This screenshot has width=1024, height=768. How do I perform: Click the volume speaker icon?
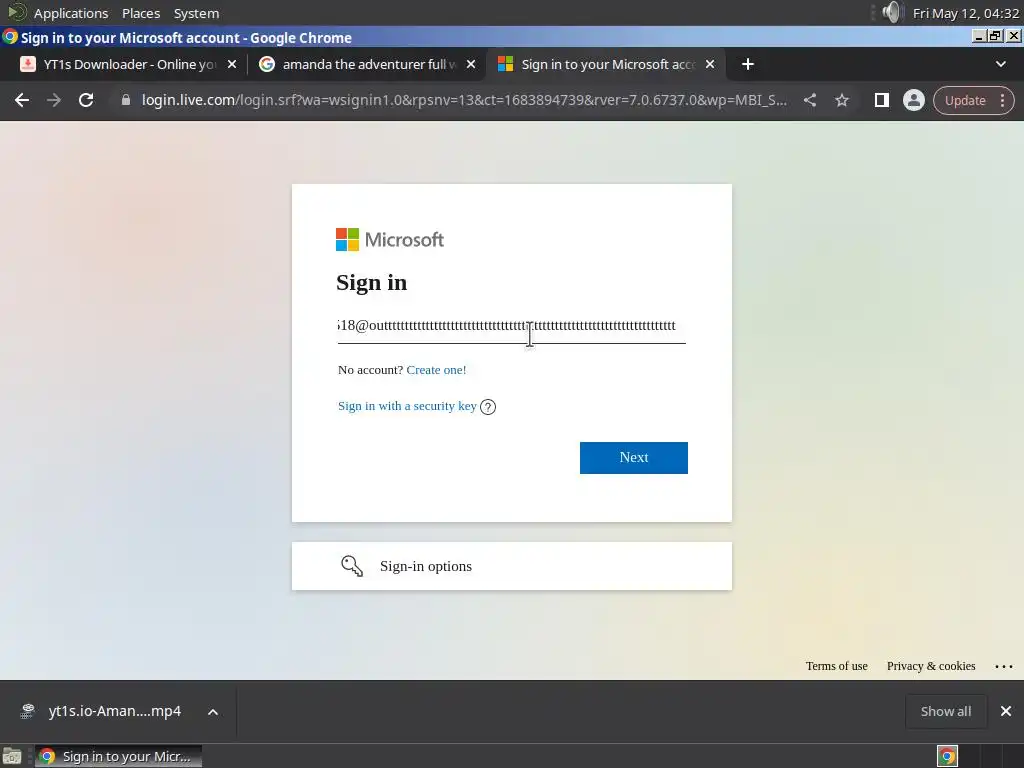pos(891,12)
